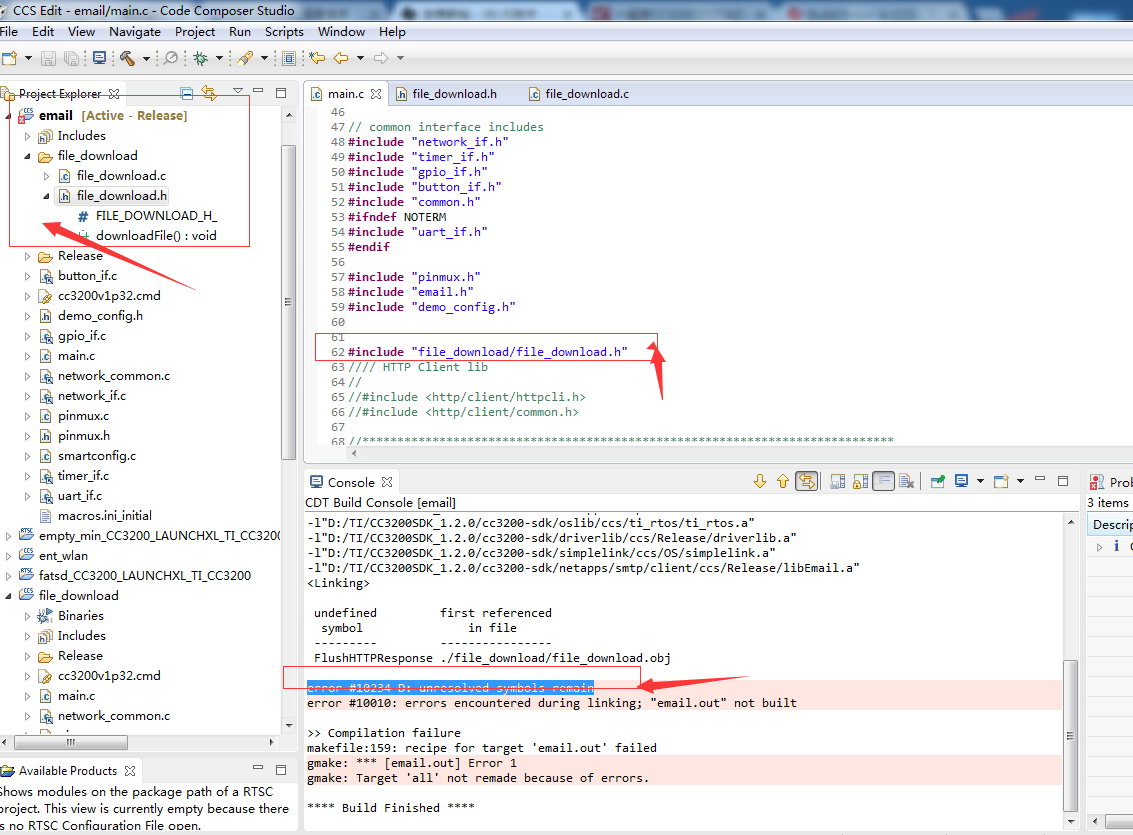This screenshot has width=1133, height=835.
Task: Toggle console word wrap button
Action: click(x=883, y=481)
